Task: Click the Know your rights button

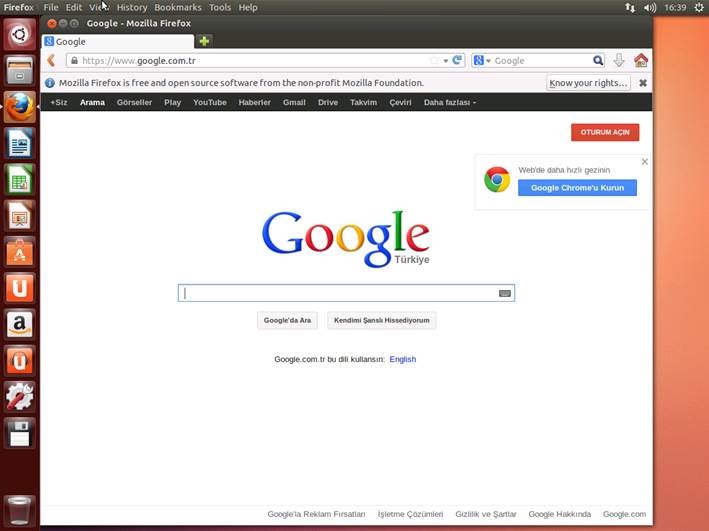Action: pyautogui.click(x=588, y=83)
